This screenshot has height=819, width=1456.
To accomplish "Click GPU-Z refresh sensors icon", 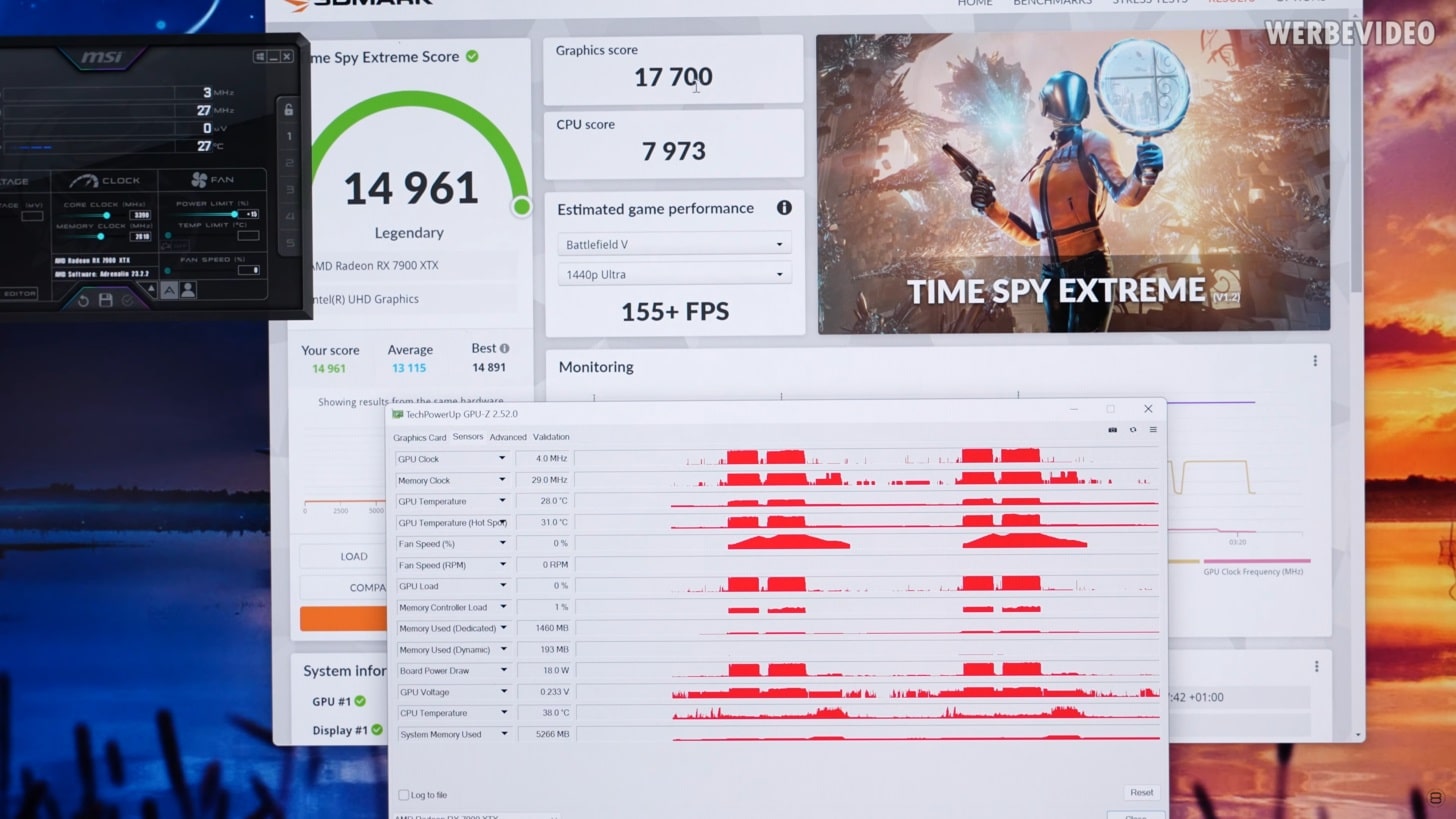I will (1133, 430).
